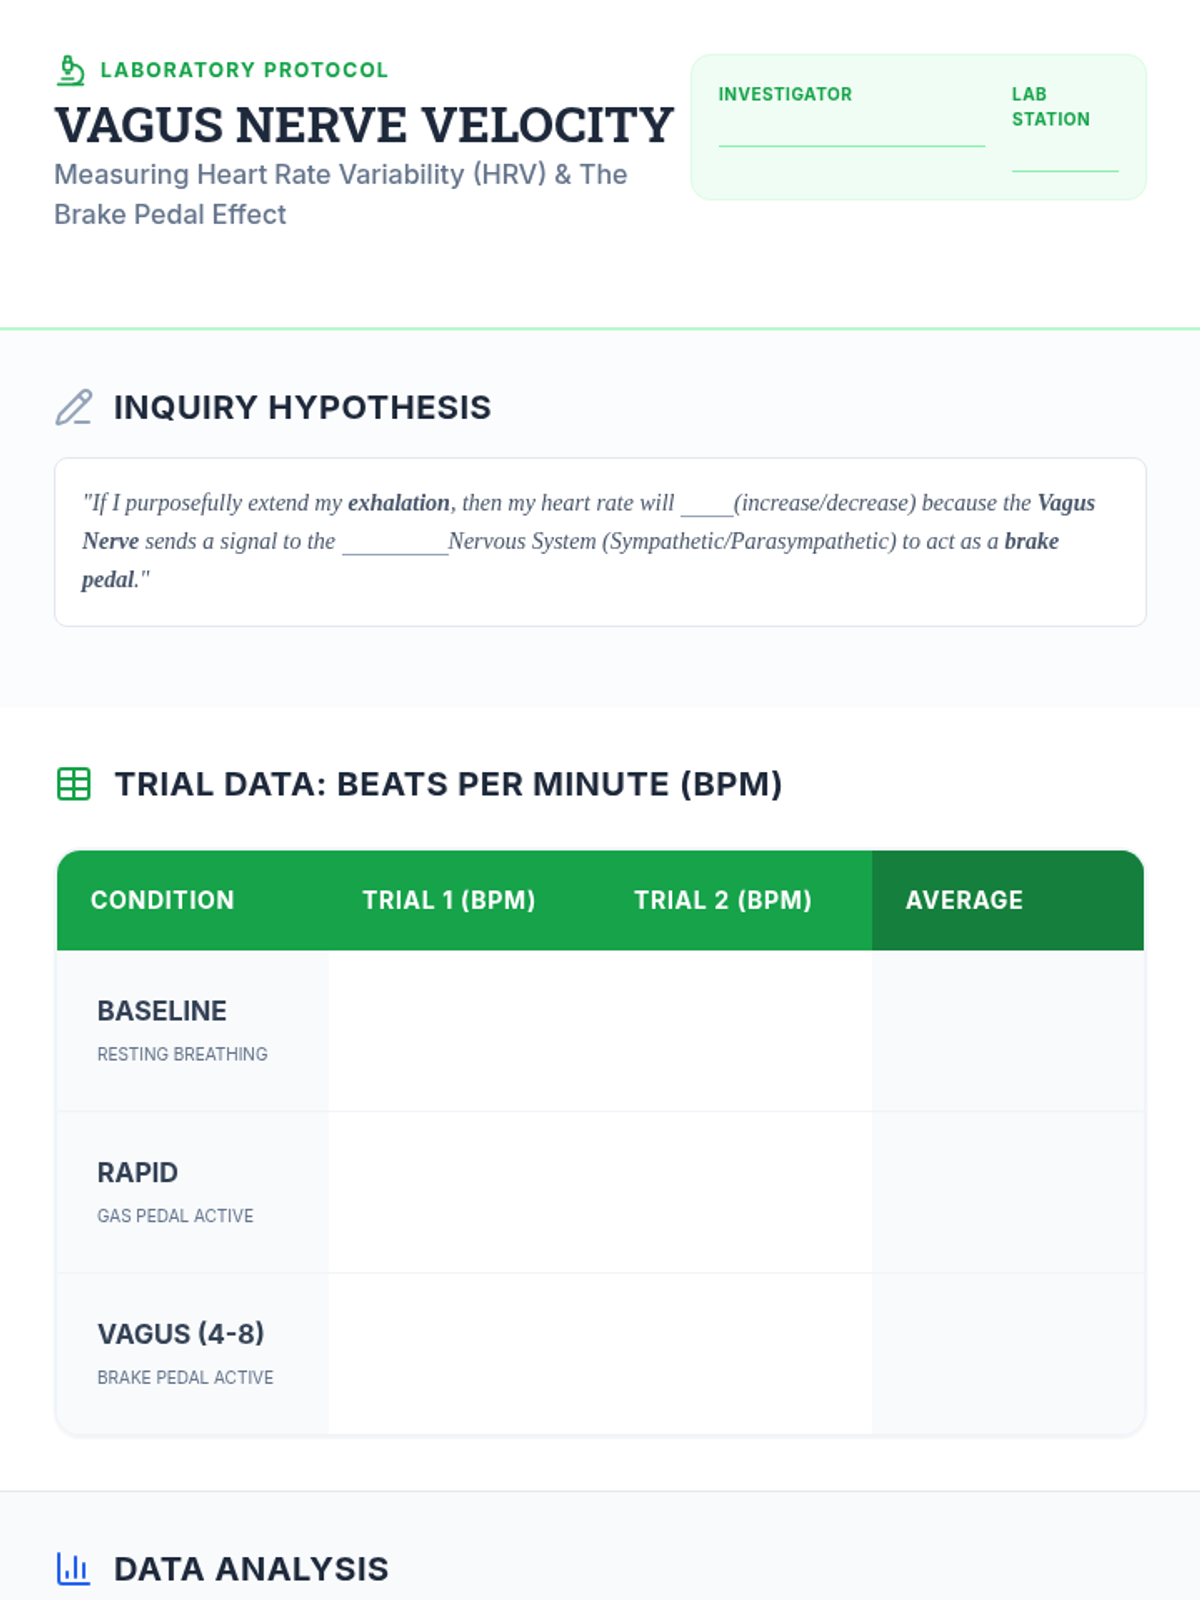This screenshot has height=1600, width=1200.
Task: Select the Baseline Trial 2 cell
Action: [736, 1031]
